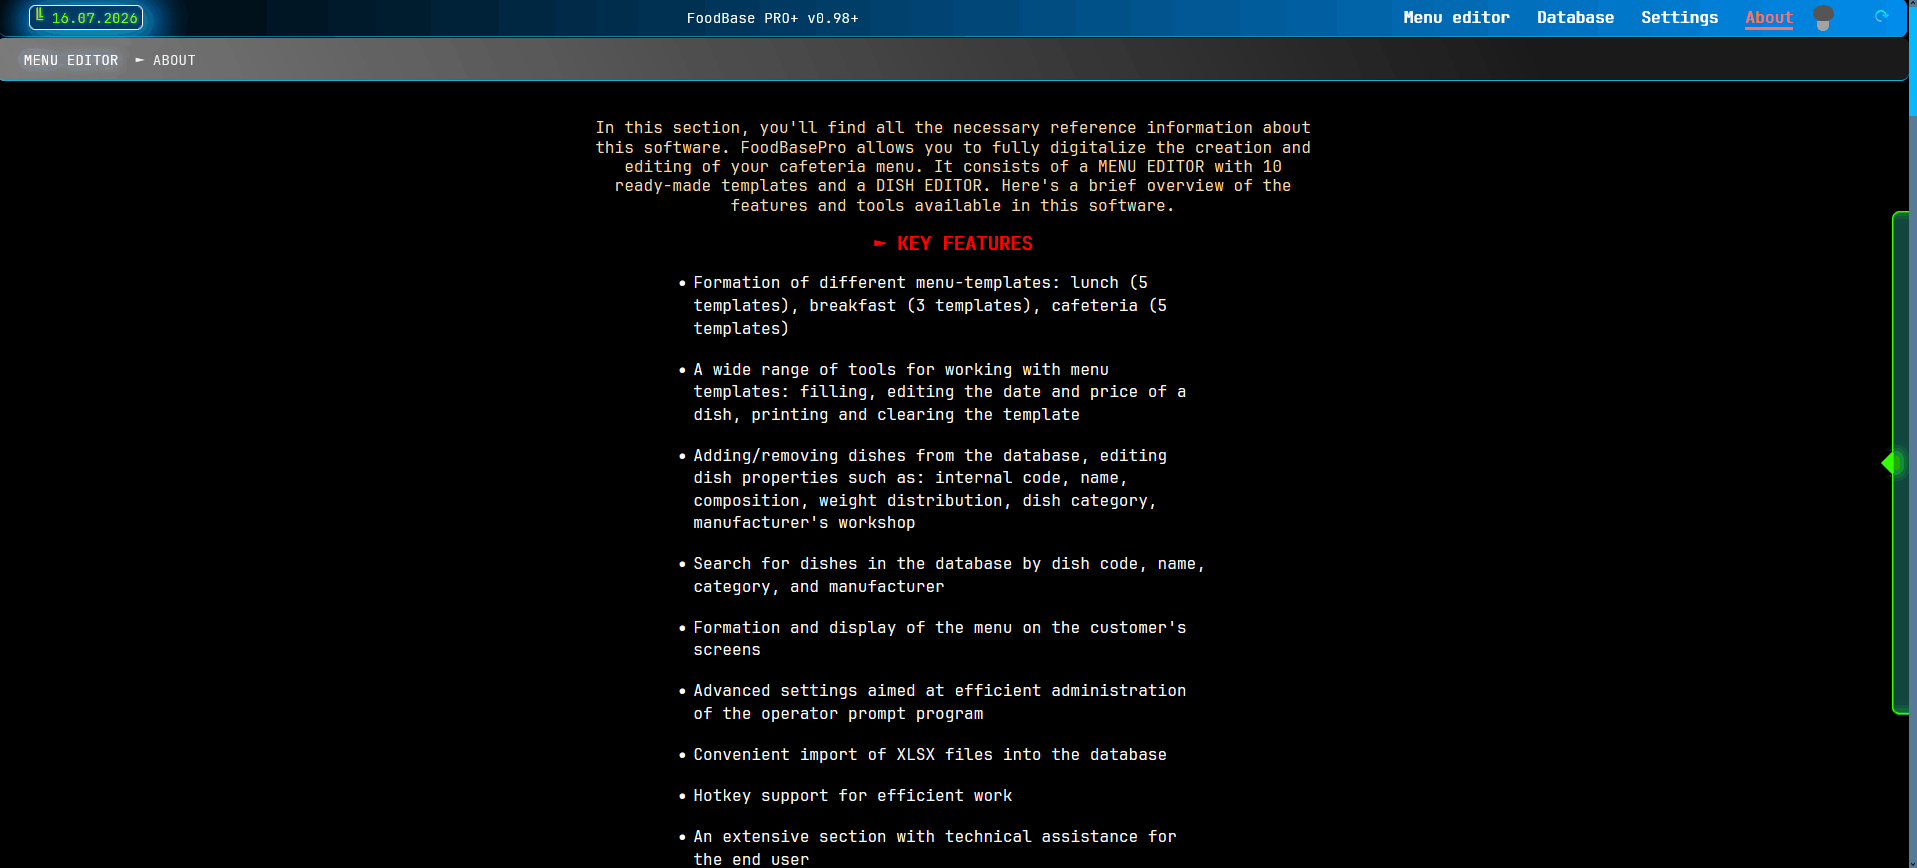Select the underlined About tab
Screen dimensions: 1917x868
[x=1769, y=18]
